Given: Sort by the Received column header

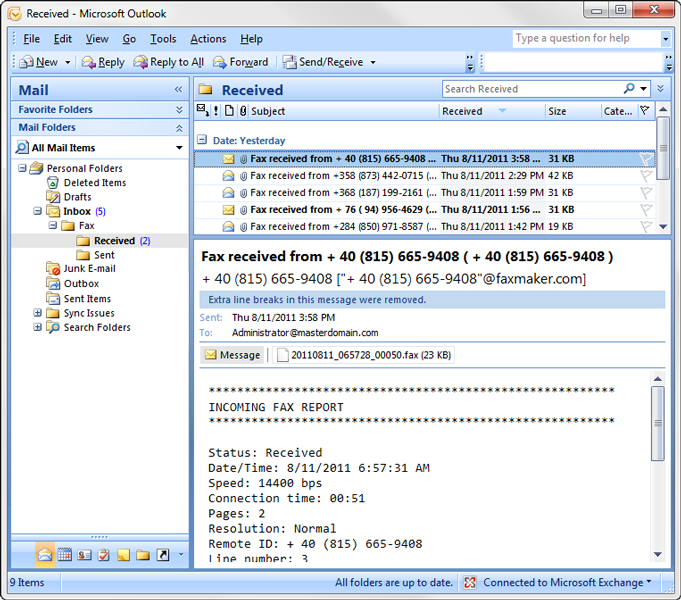Looking at the screenshot, I should pyautogui.click(x=491, y=111).
